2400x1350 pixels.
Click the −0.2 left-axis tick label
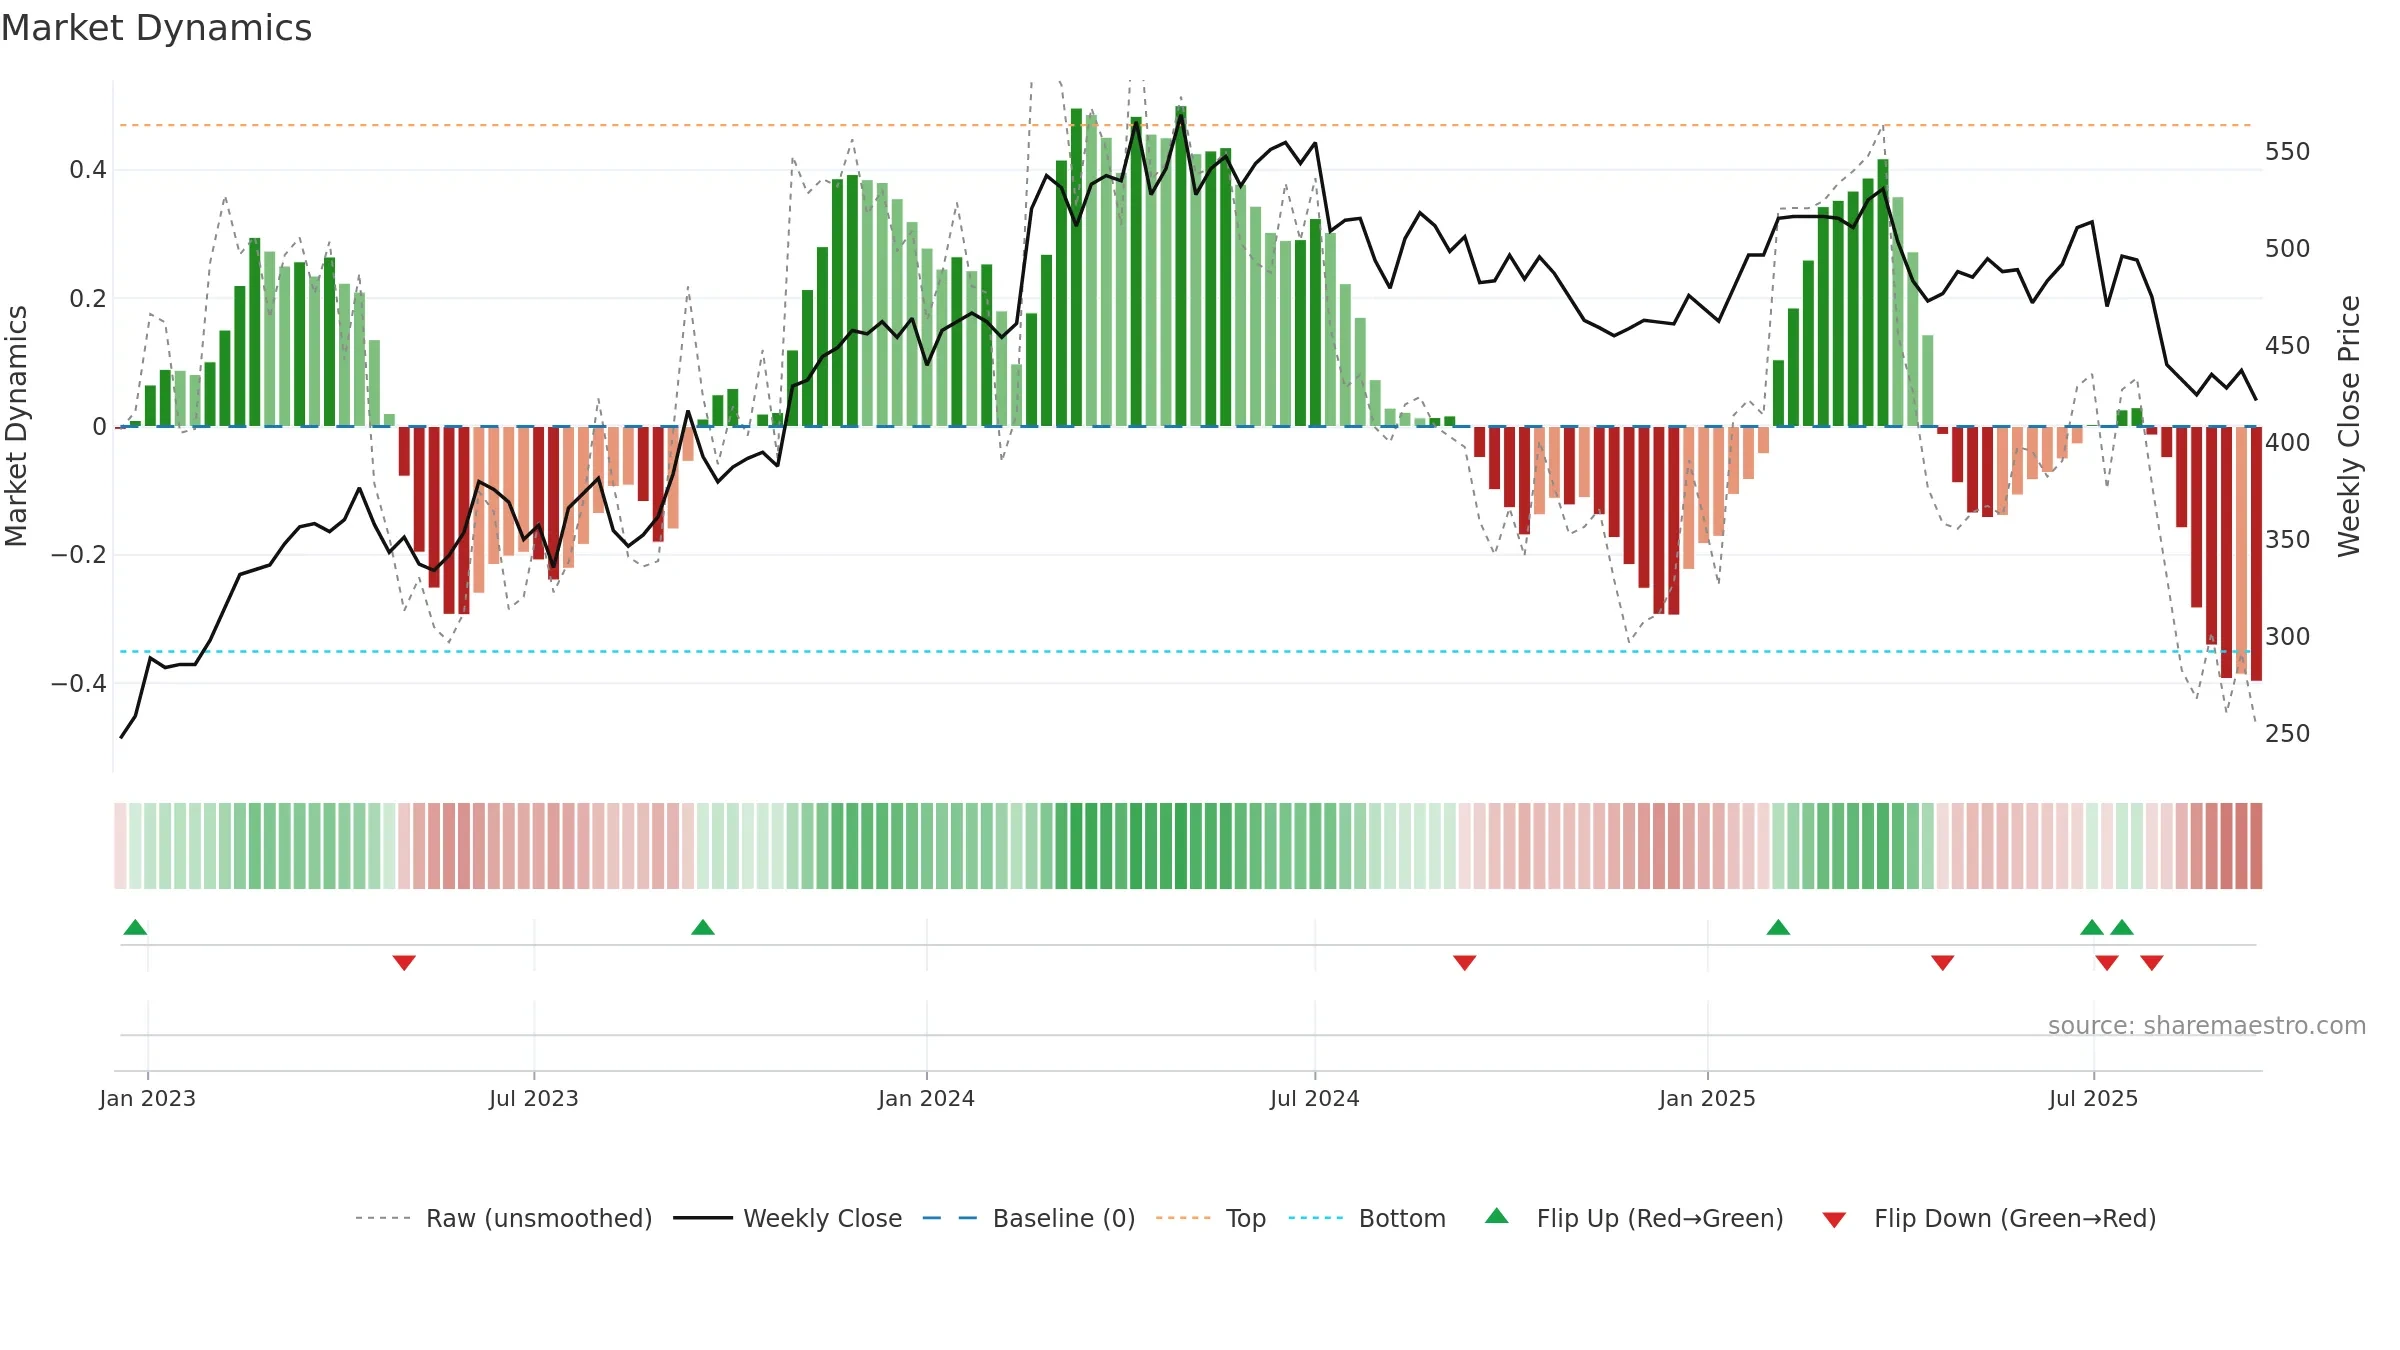point(79,555)
